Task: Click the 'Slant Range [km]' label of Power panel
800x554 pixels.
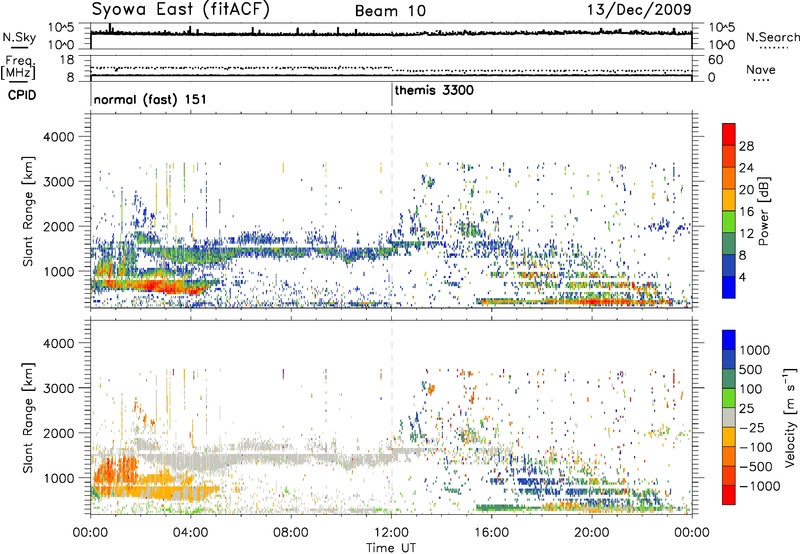Action: pyautogui.click(x=29, y=211)
